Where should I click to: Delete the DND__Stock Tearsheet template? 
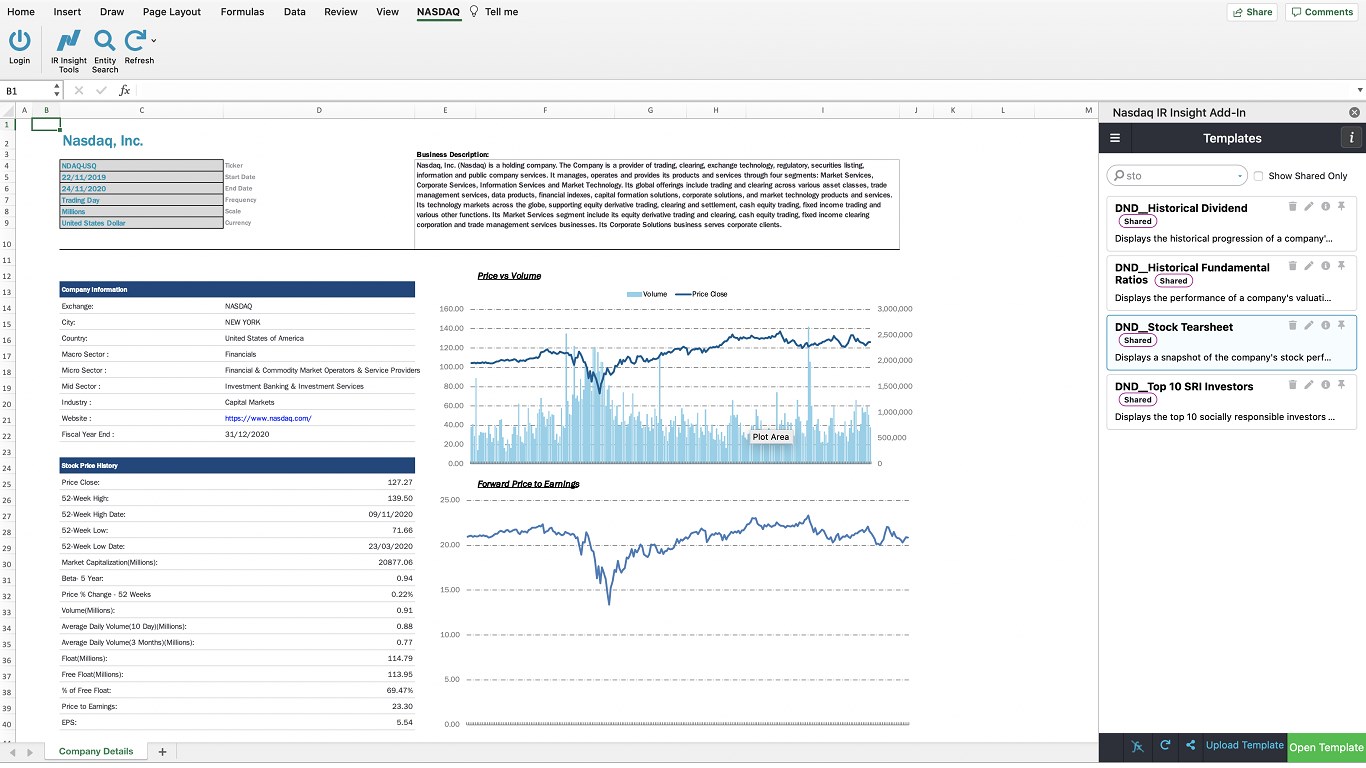click(x=1292, y=325)
